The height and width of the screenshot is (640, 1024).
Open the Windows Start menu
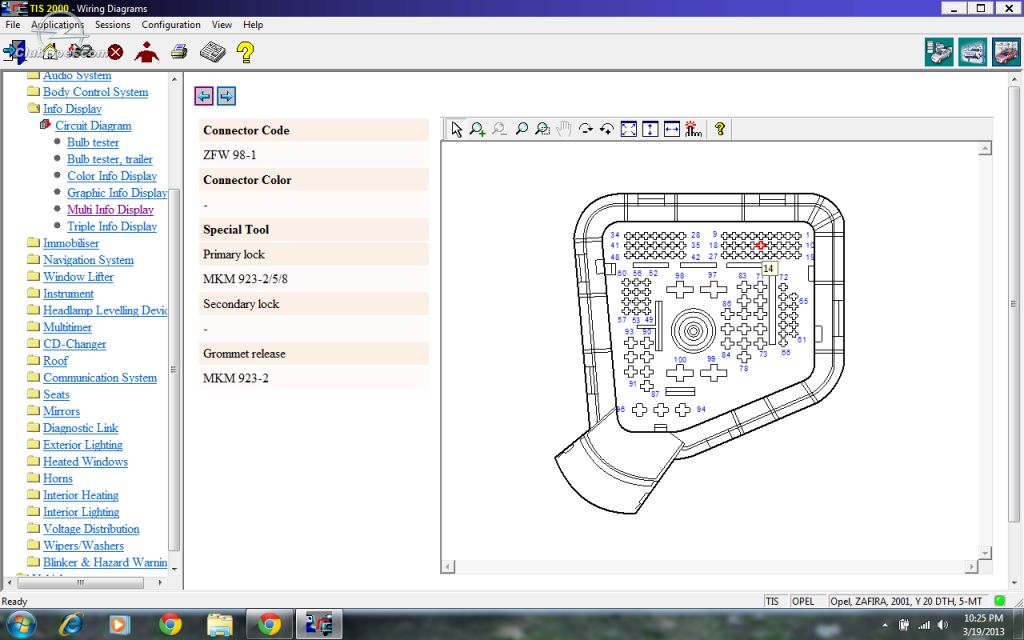[20, 624]
